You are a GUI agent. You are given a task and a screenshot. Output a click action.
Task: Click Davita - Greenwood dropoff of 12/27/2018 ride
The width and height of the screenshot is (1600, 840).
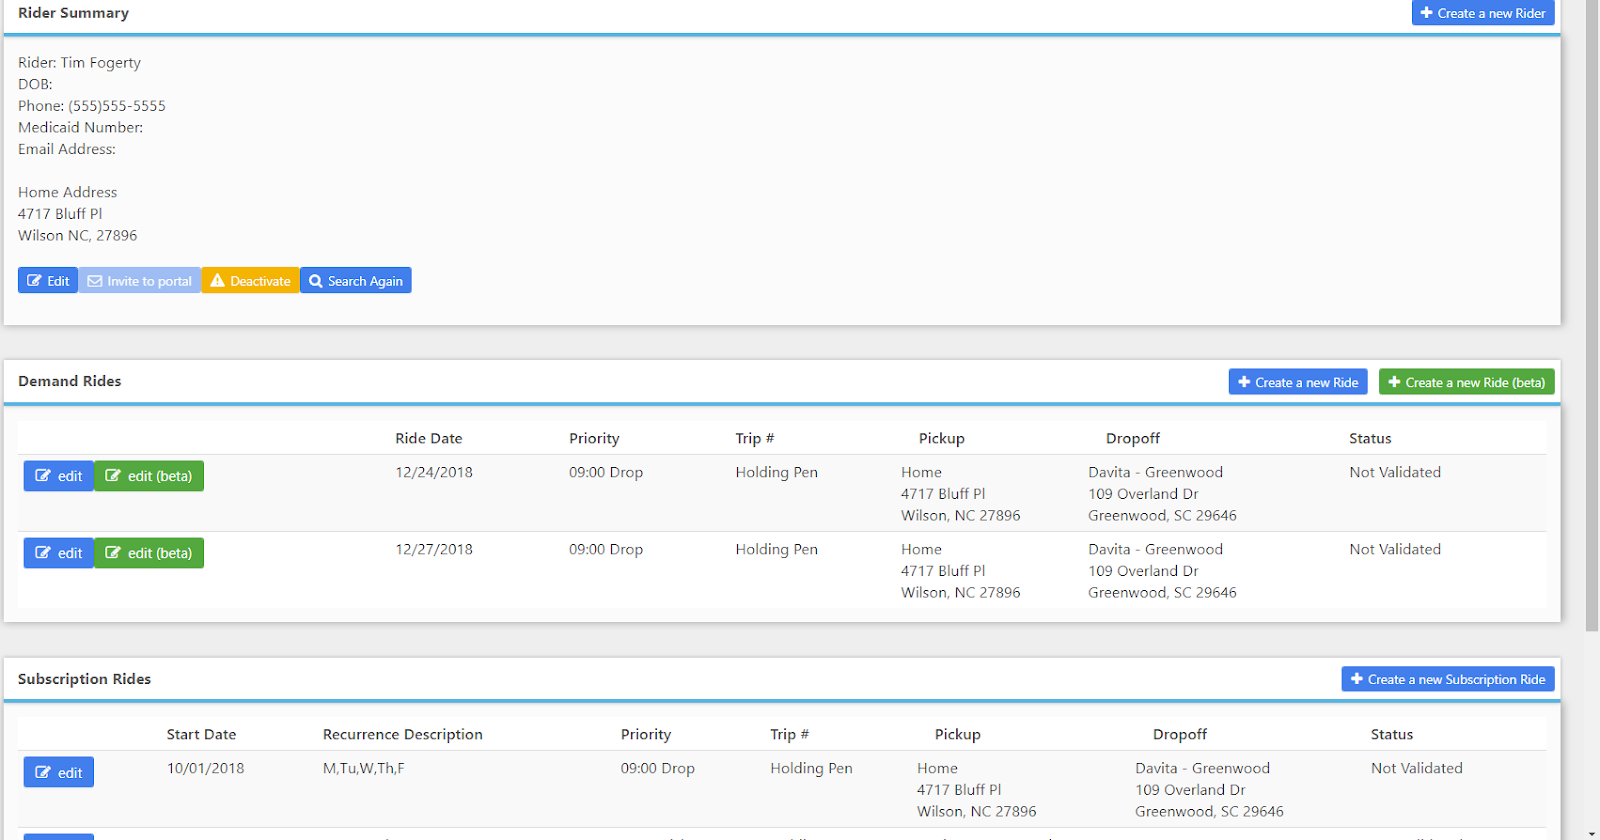coord(1156,549)
